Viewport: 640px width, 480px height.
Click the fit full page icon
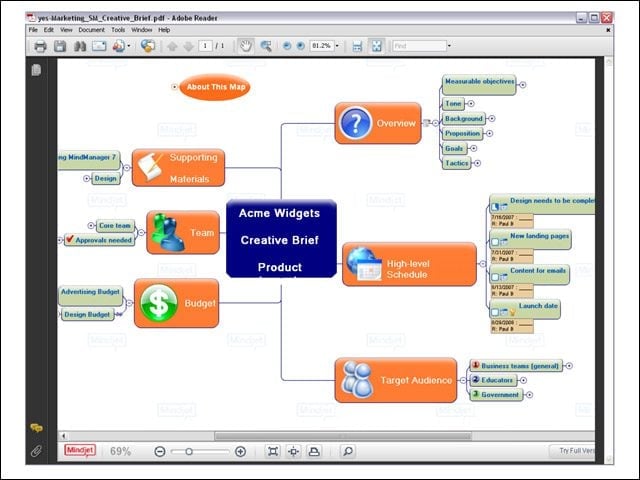pos(376,46)
